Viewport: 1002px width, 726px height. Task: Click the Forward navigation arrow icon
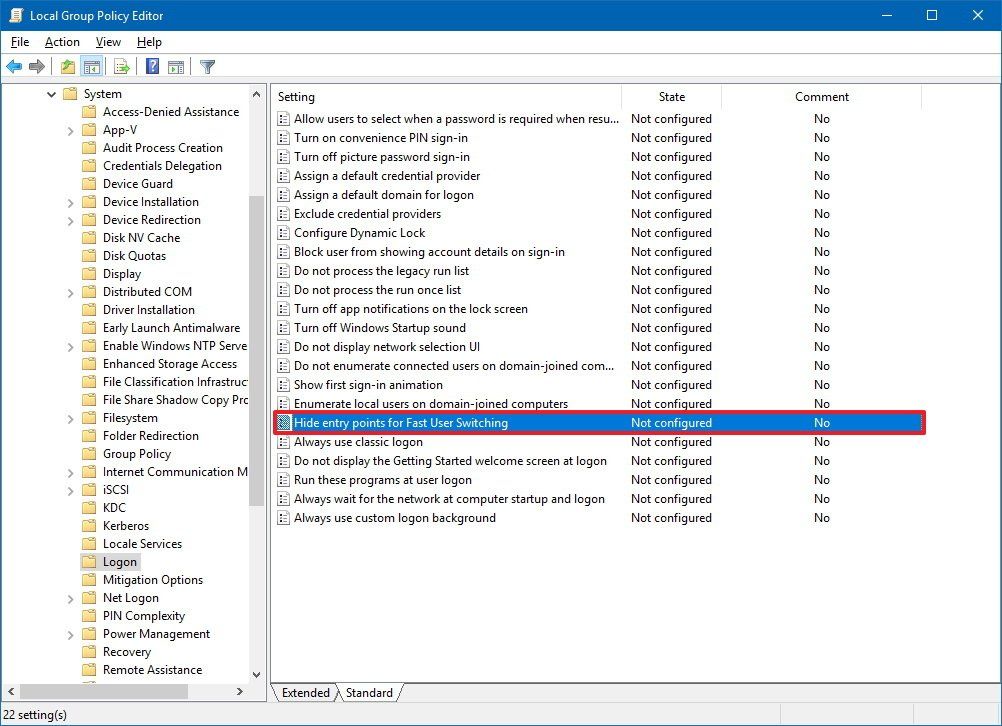pyautogui.click(x=38, y=66)
